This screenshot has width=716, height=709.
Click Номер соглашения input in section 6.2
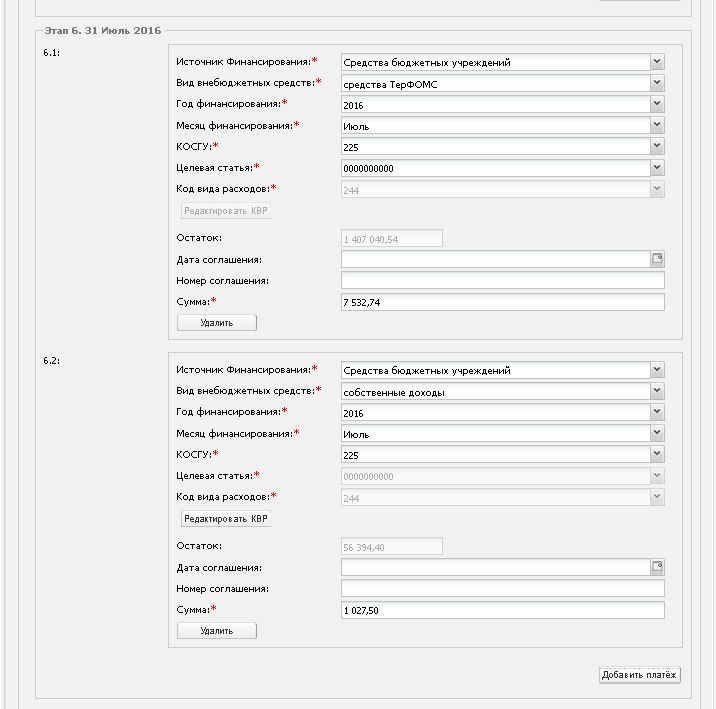click(502, 589)
